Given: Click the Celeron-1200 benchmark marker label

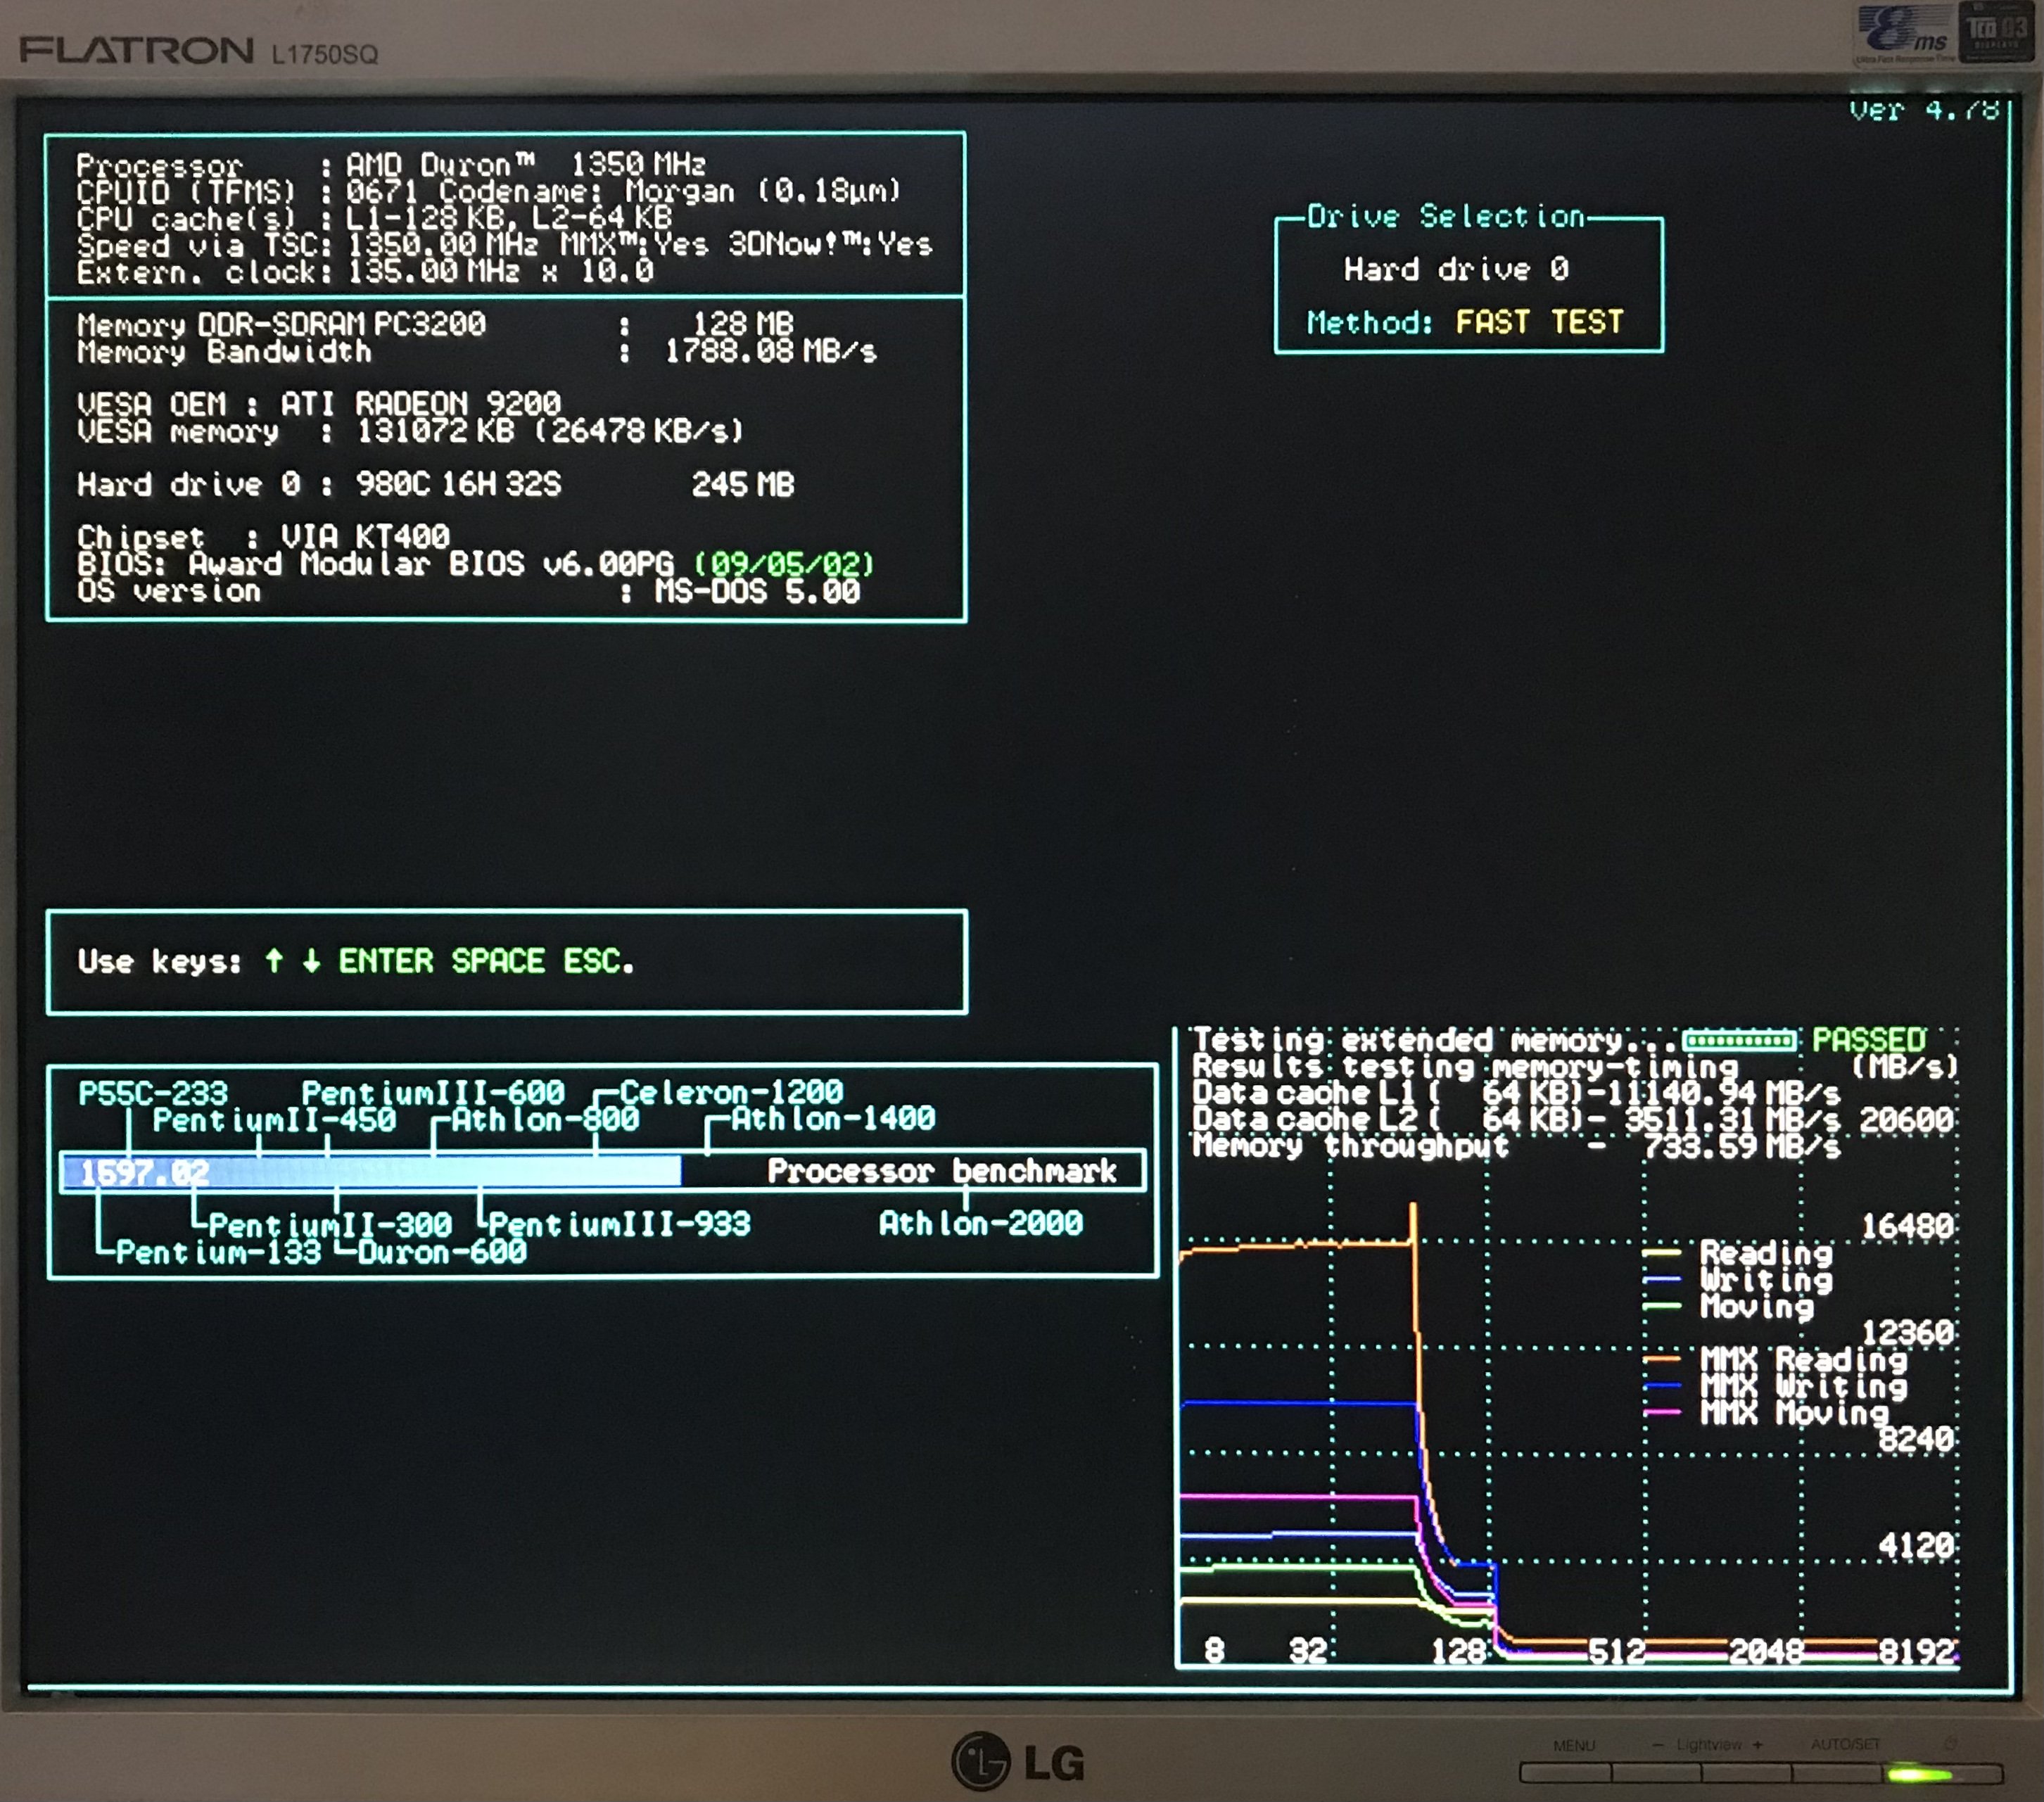Looking at the screenshot, I should tap(731, 1091).
